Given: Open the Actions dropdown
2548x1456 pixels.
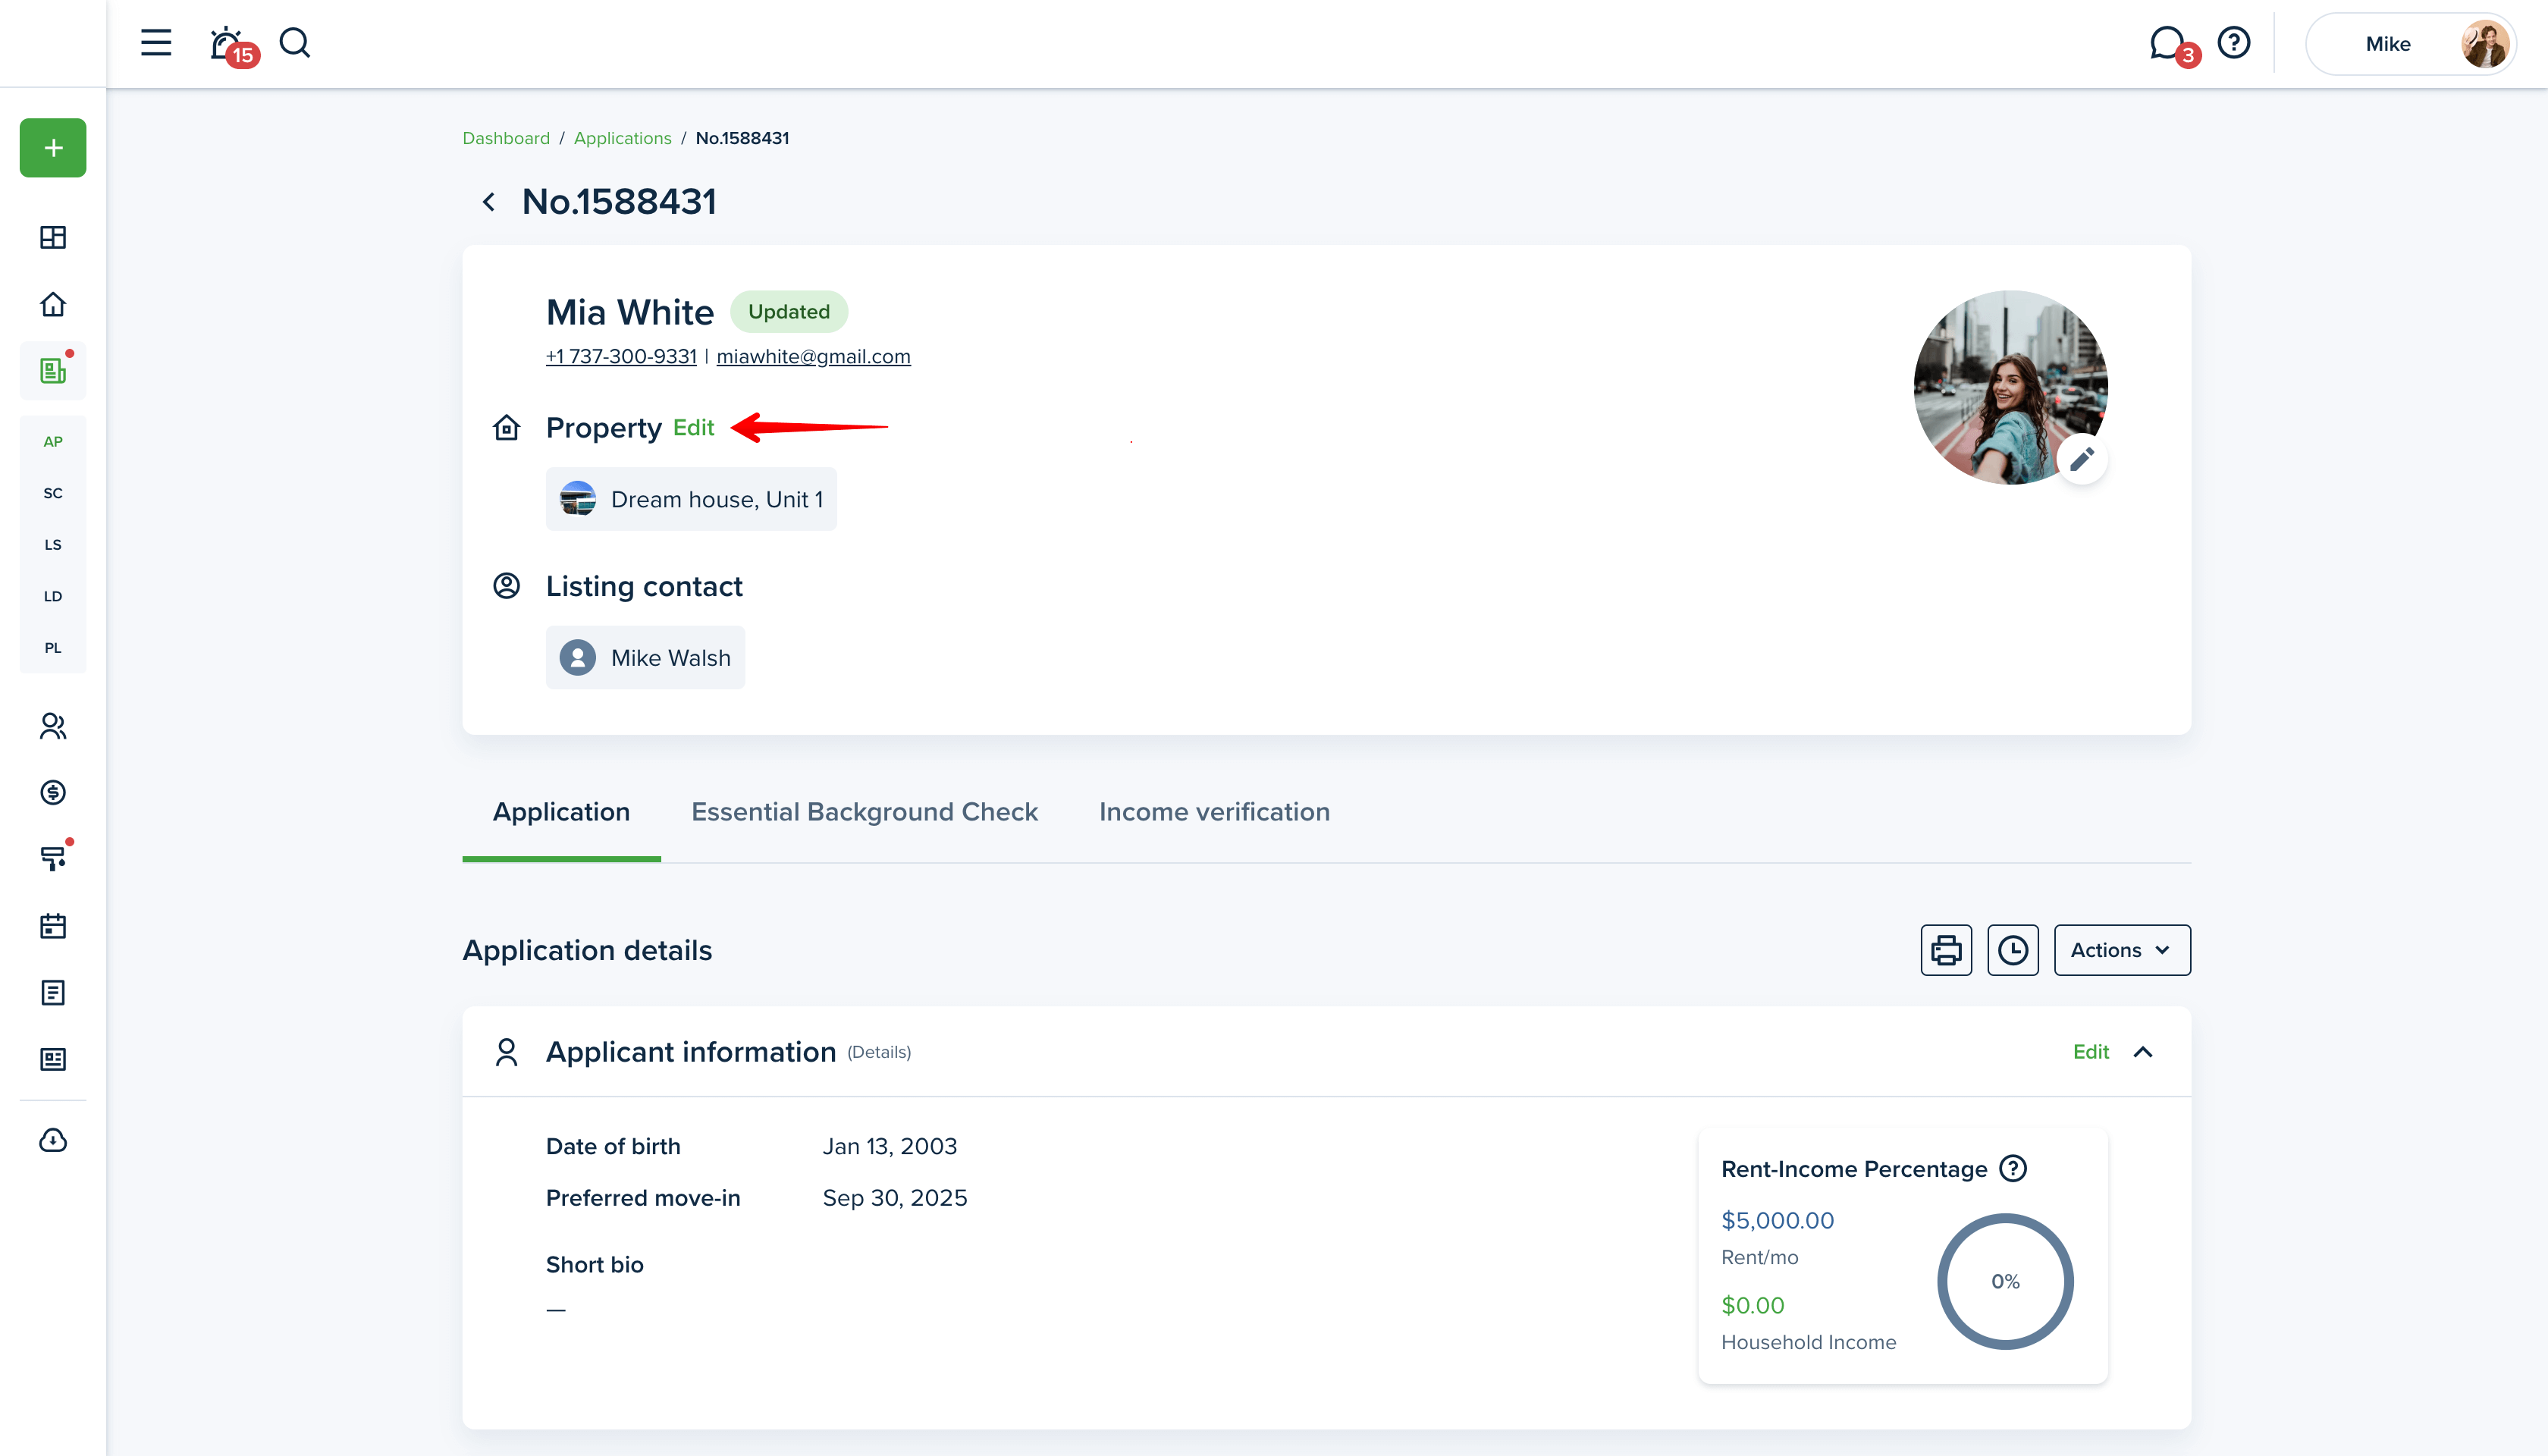Looking at the screenshot, I should 2122,950.
